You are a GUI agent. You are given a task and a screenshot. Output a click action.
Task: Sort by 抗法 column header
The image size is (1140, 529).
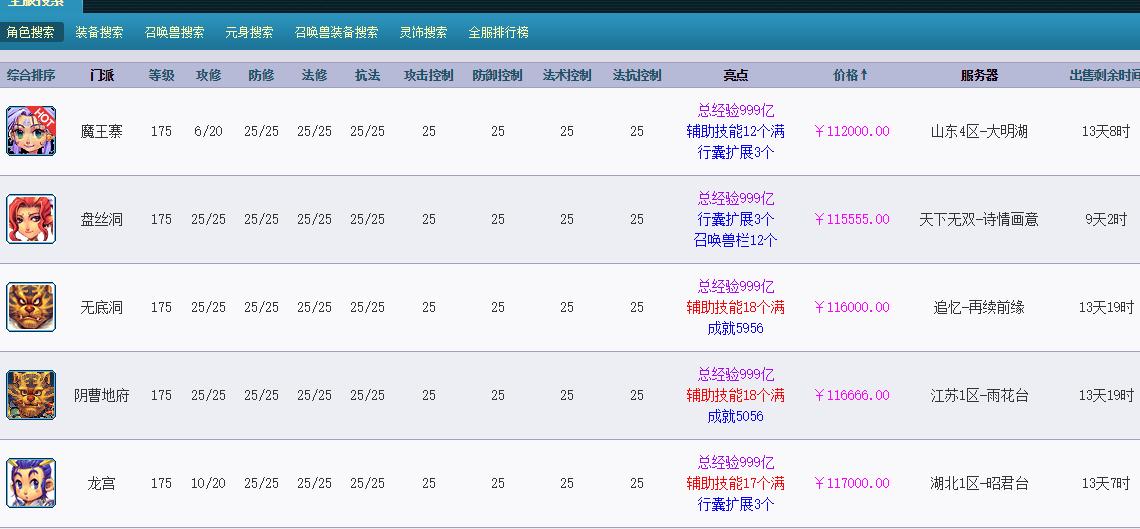coord(368,76)
